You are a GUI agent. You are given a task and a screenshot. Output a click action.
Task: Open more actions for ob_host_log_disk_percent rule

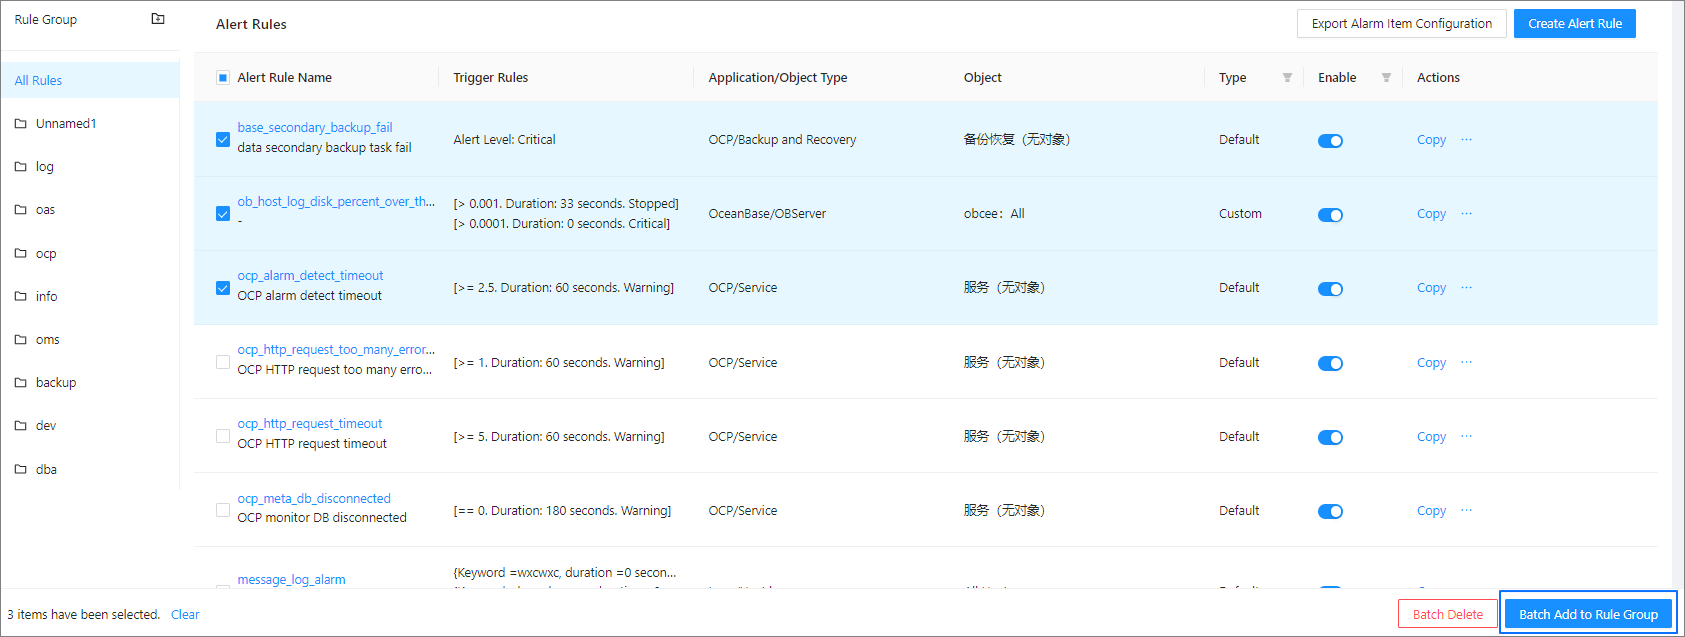tap(1466, 214)
